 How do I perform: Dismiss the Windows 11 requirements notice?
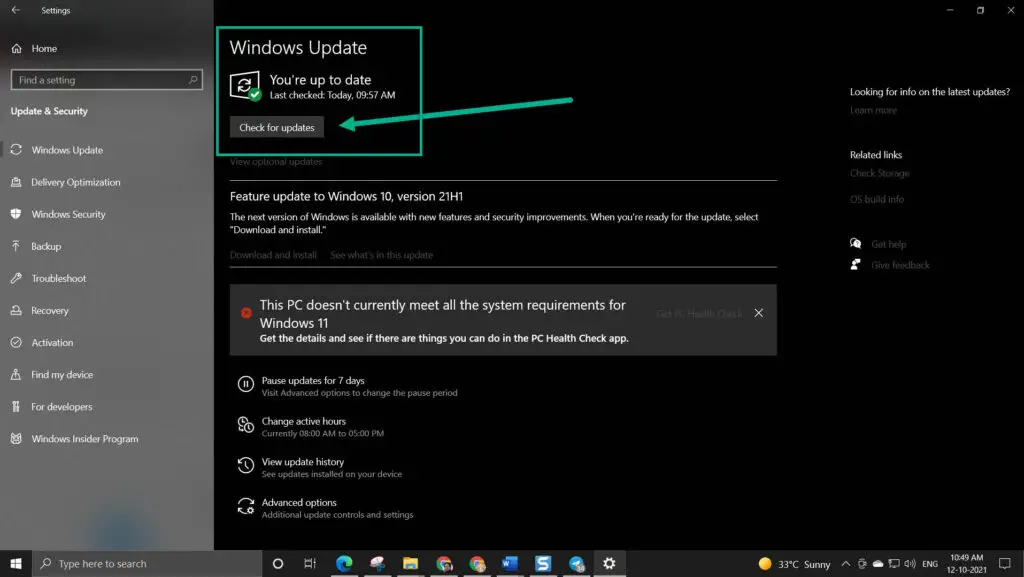point(758,313)
